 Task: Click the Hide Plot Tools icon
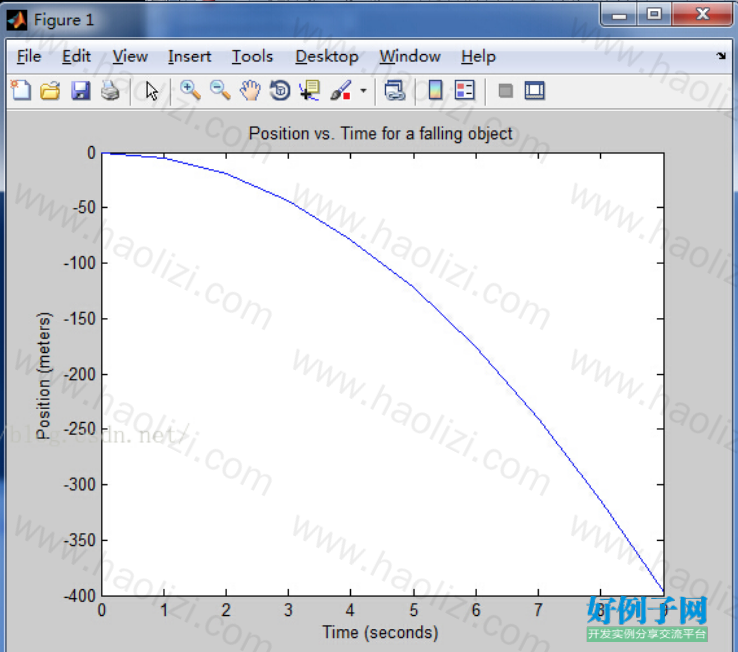[x=505, y=90]
